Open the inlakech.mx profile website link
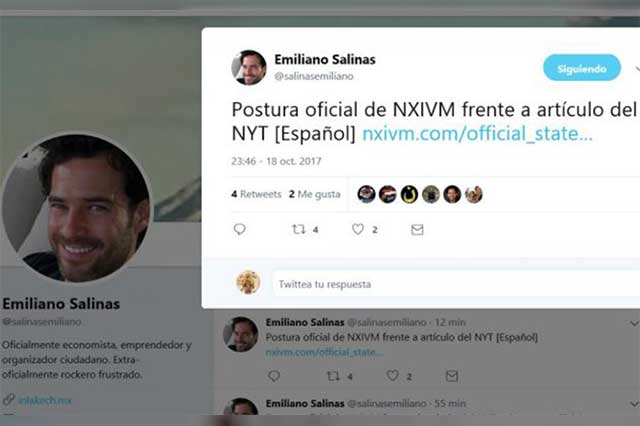 pyautogui.click(x=45, y=400)
